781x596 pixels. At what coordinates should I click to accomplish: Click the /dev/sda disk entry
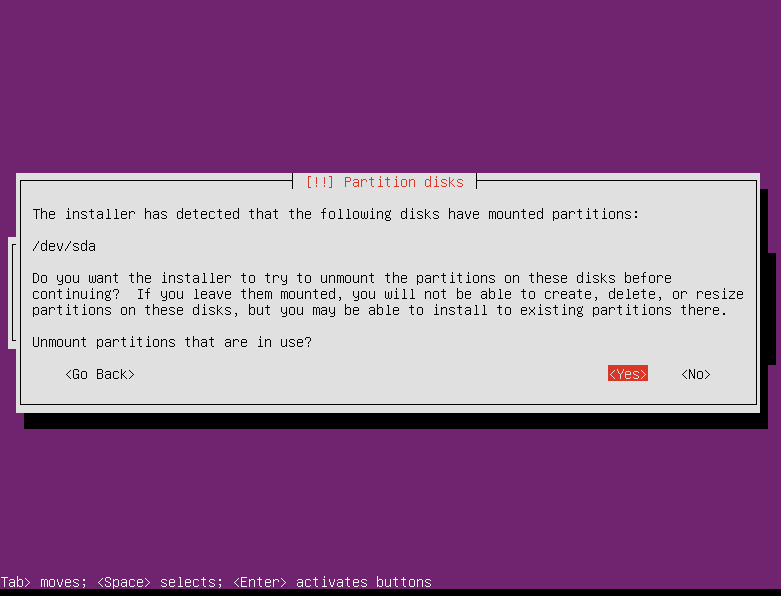click(x=64, y=246)
